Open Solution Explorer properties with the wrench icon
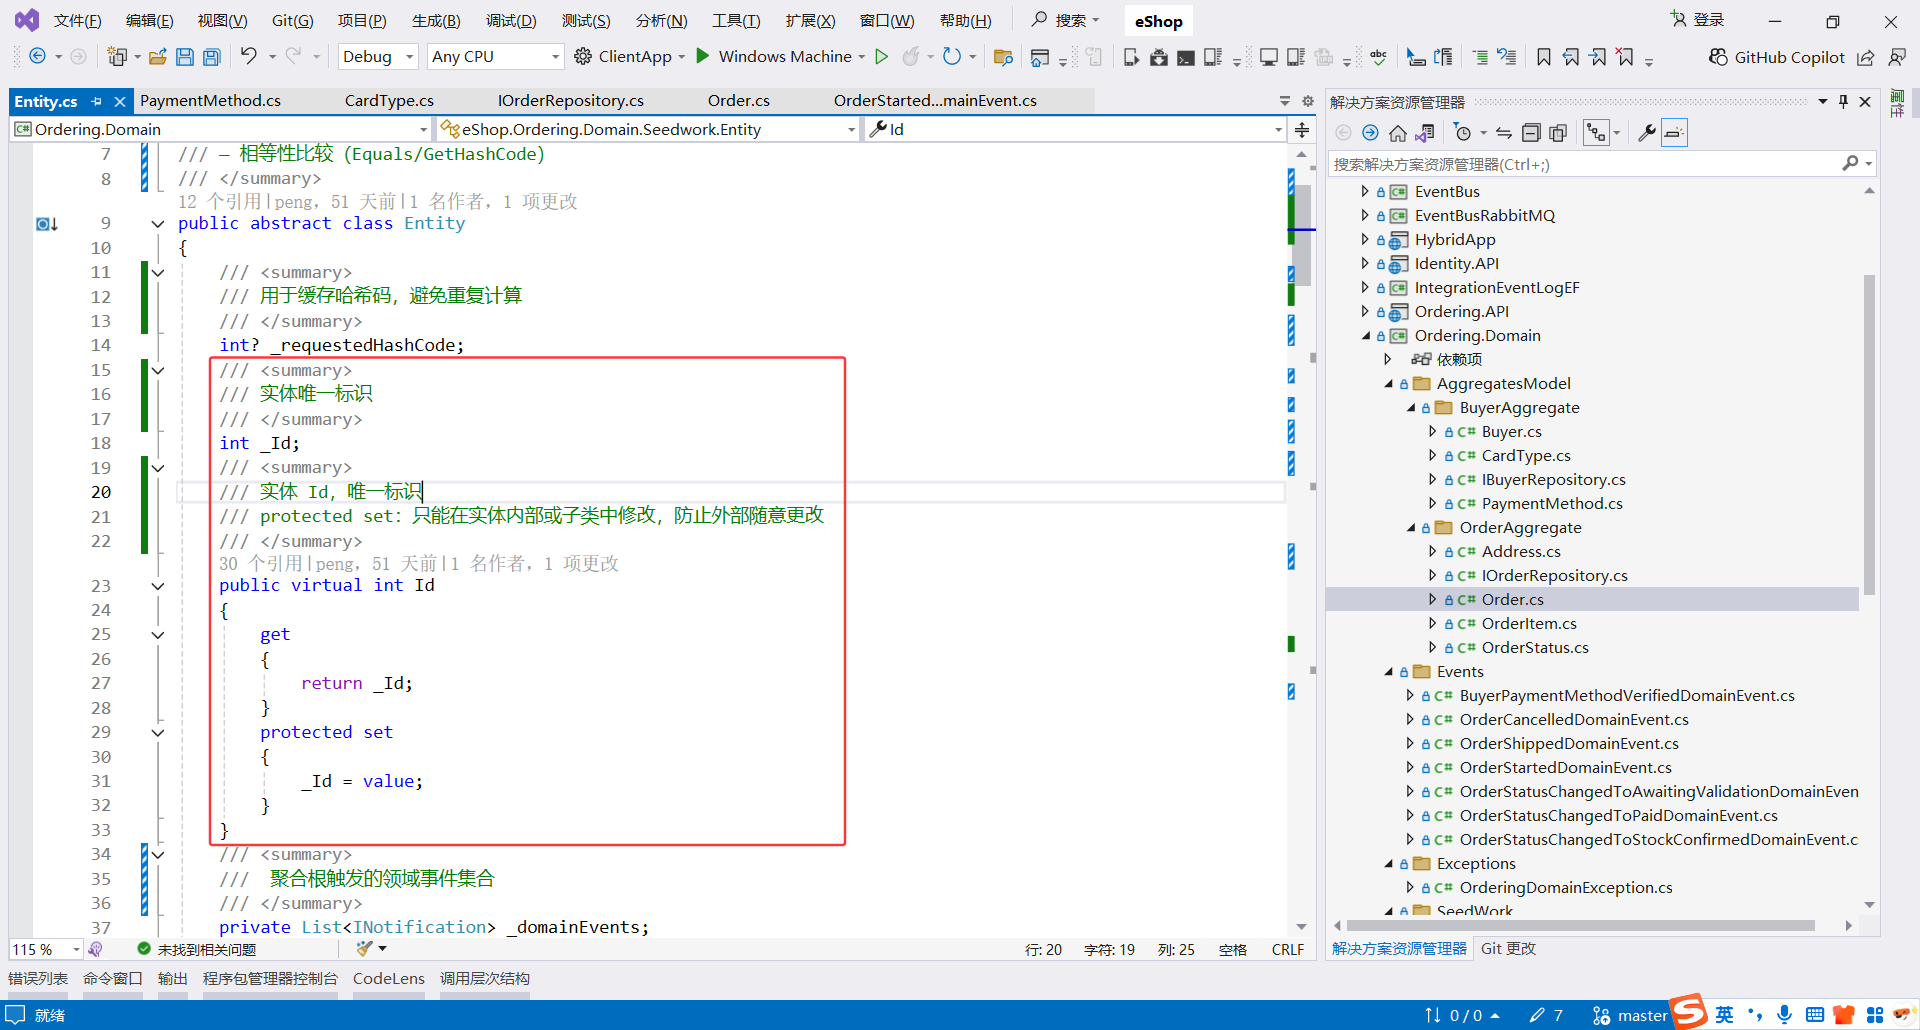 click(x=1647, y=131)
